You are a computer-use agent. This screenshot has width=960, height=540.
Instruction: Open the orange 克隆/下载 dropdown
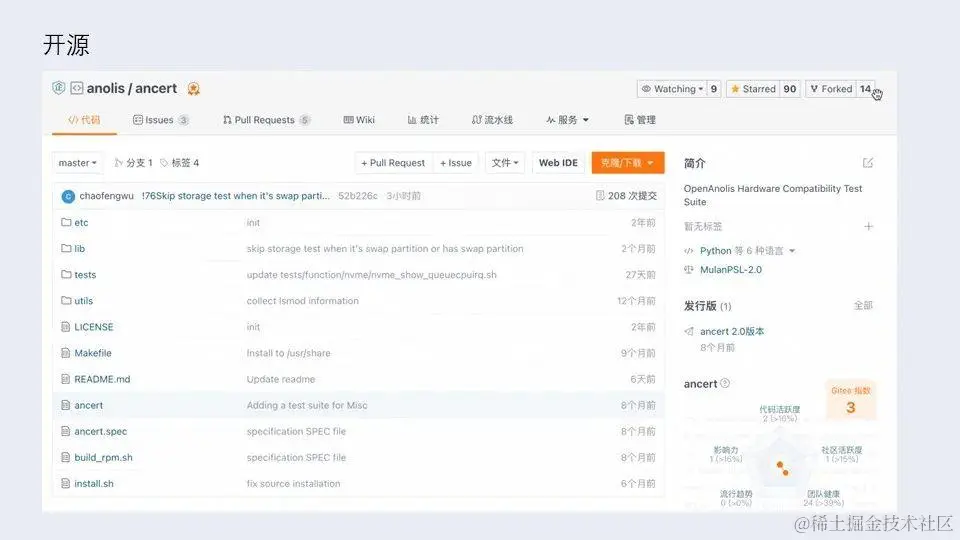click(x=628, y=163)
